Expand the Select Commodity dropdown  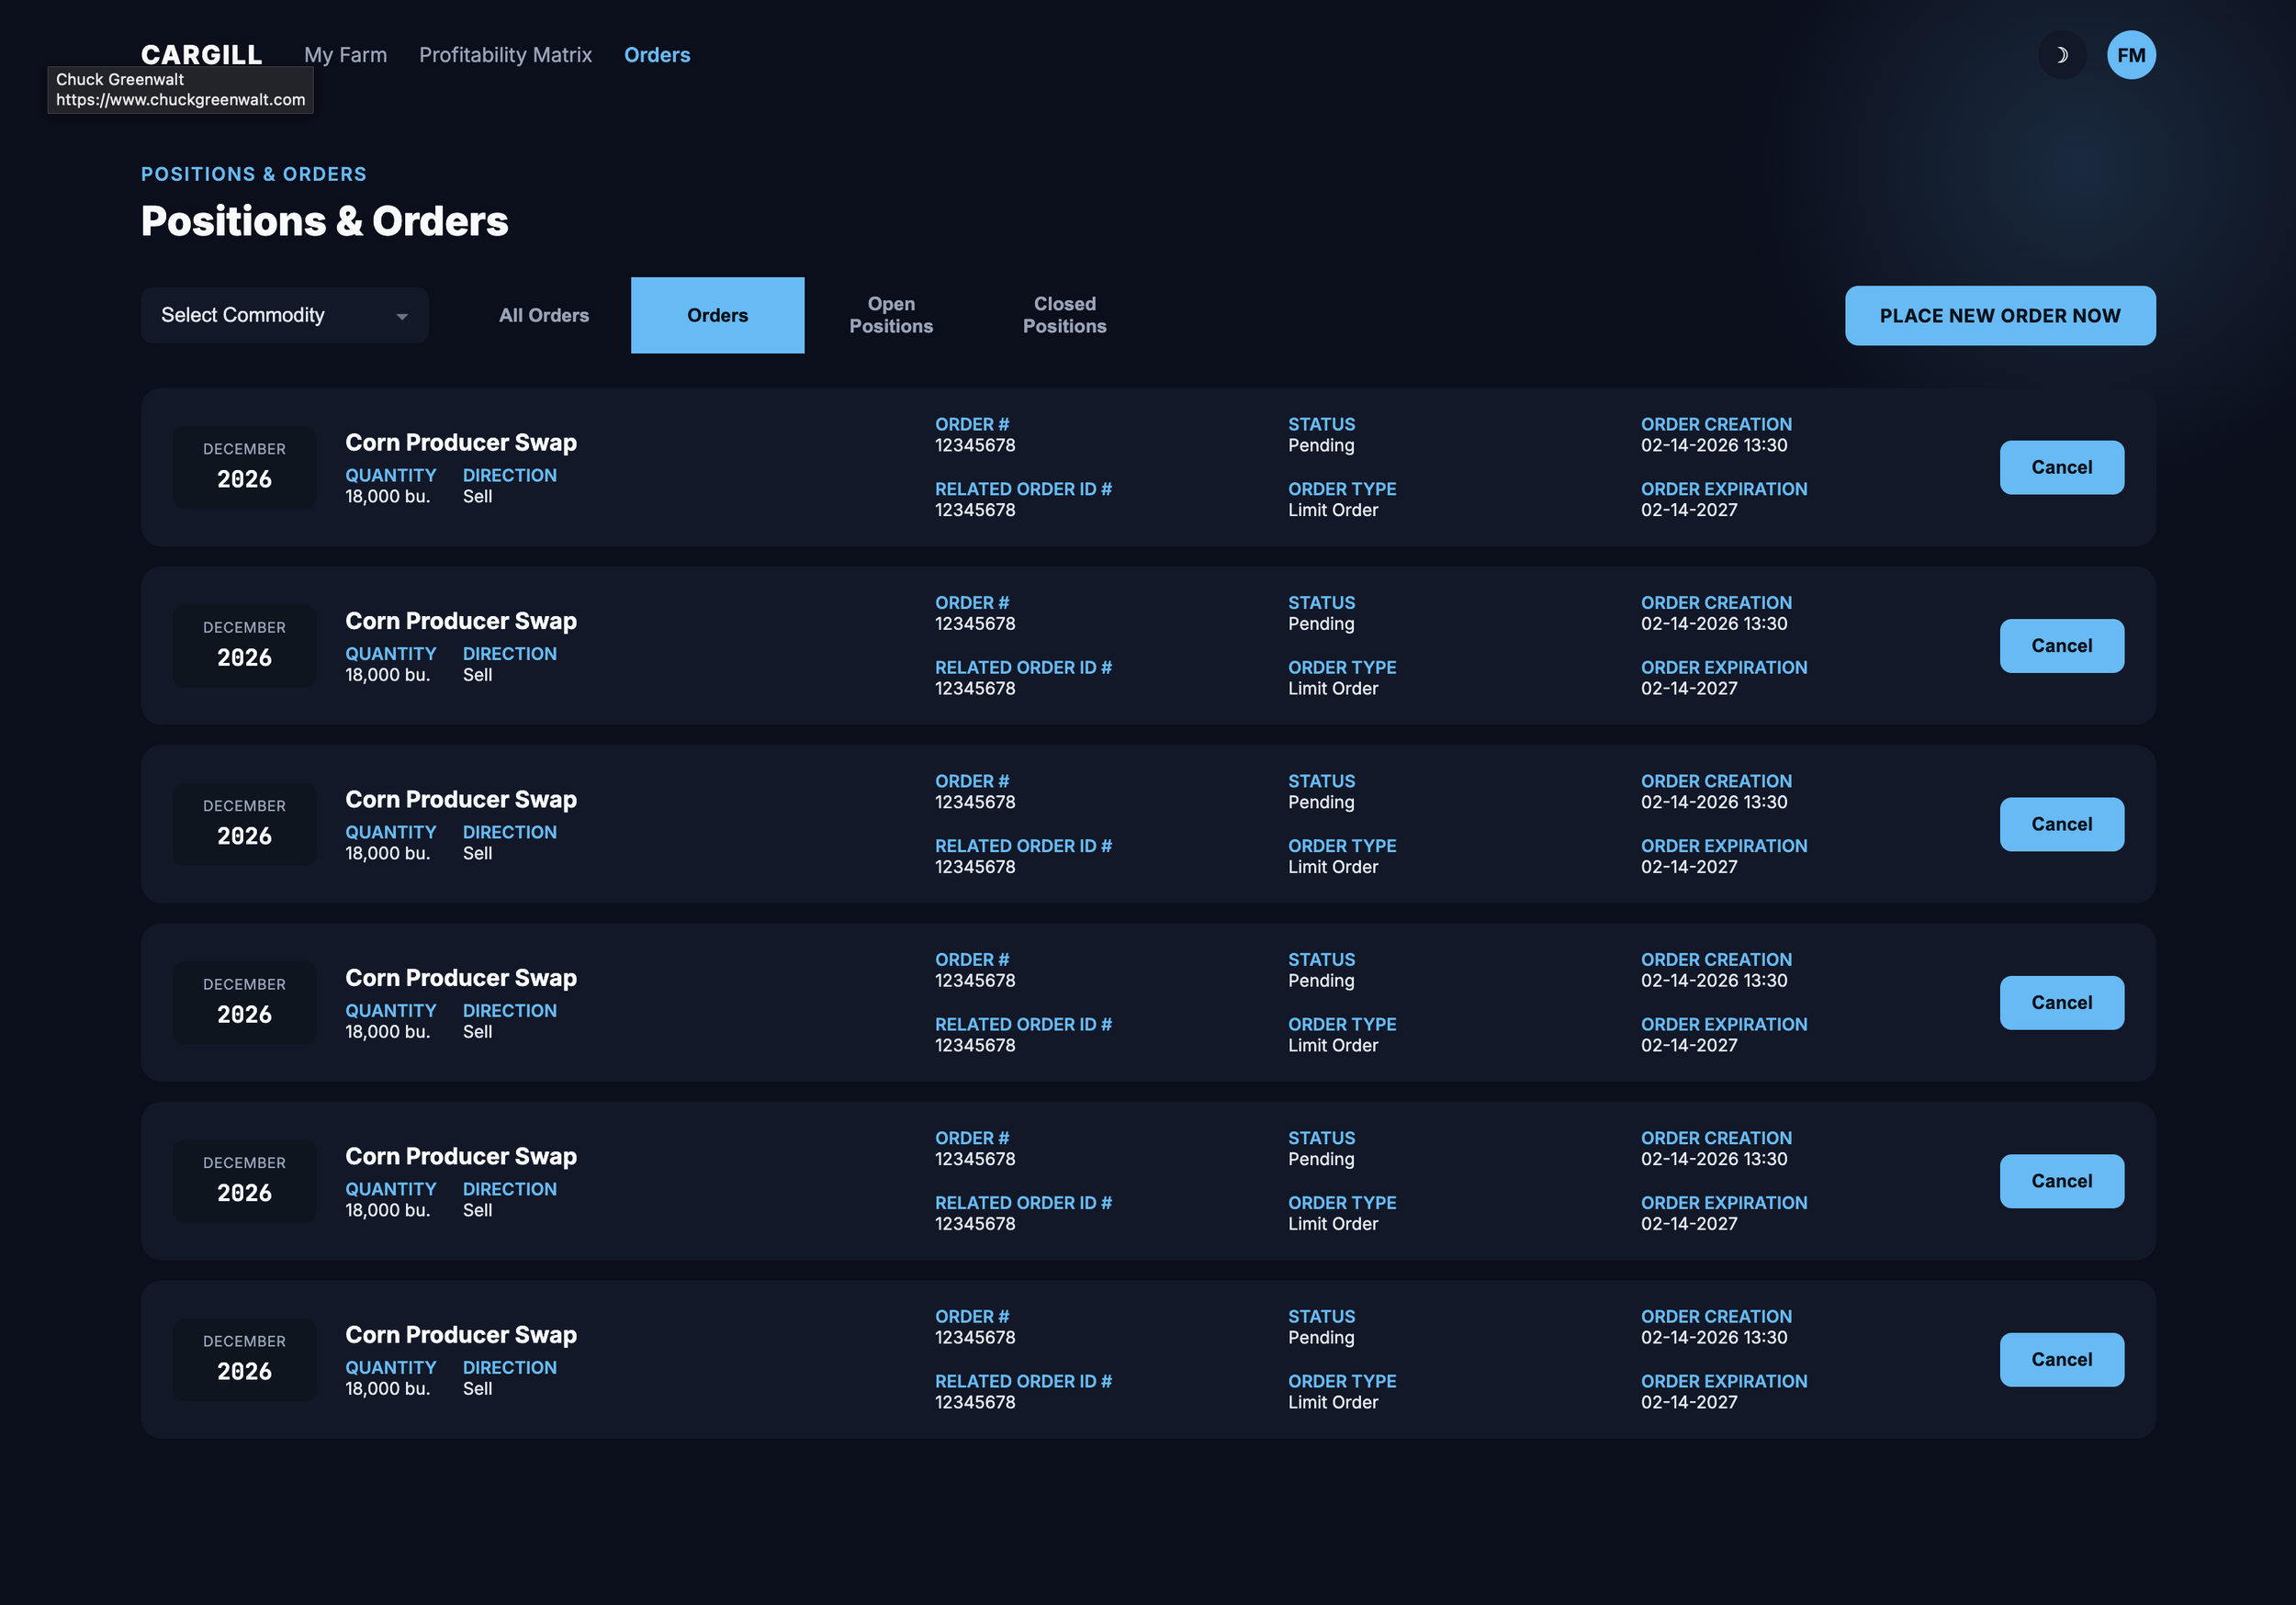coord(284,315)
